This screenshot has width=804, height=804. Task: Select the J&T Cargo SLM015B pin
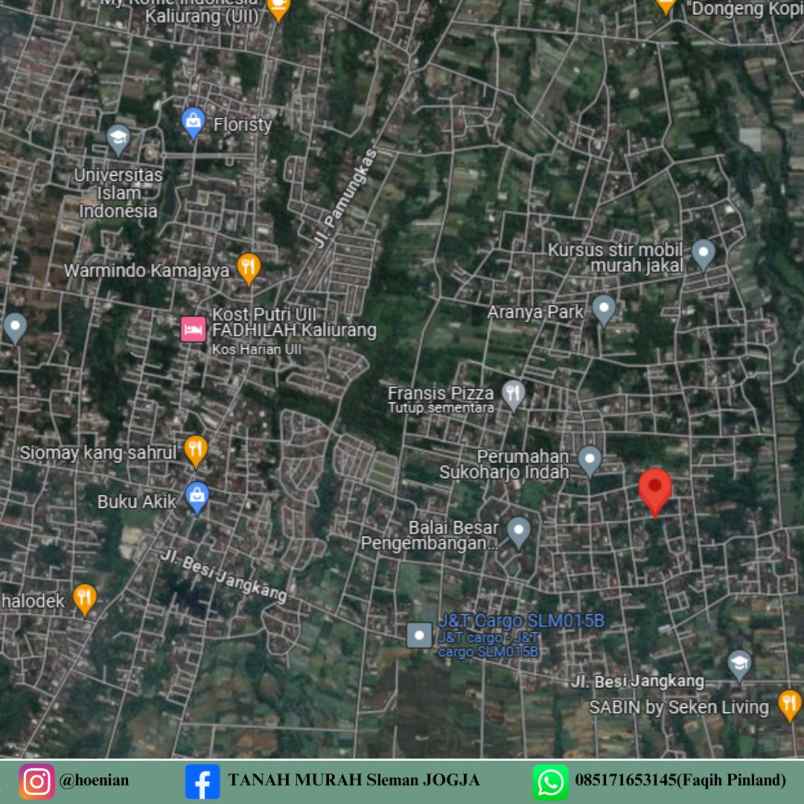(417, 631)
